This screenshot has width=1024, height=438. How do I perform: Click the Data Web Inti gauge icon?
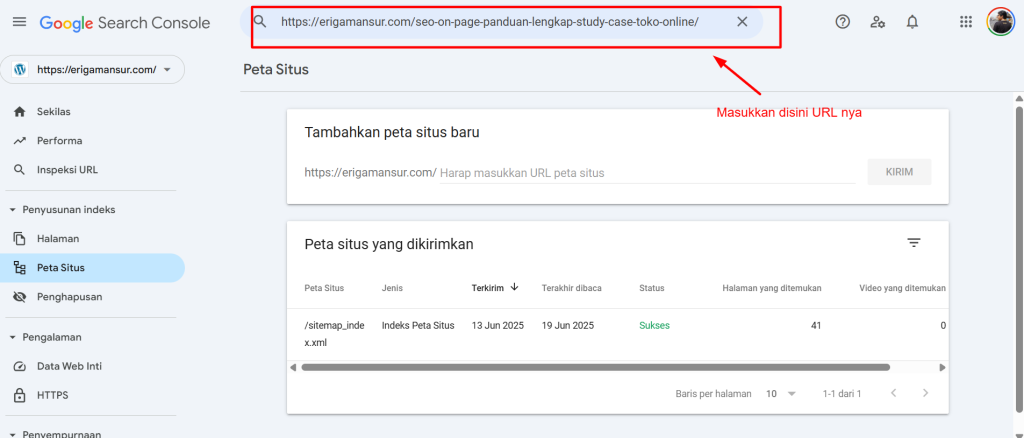tap(20, 366)
